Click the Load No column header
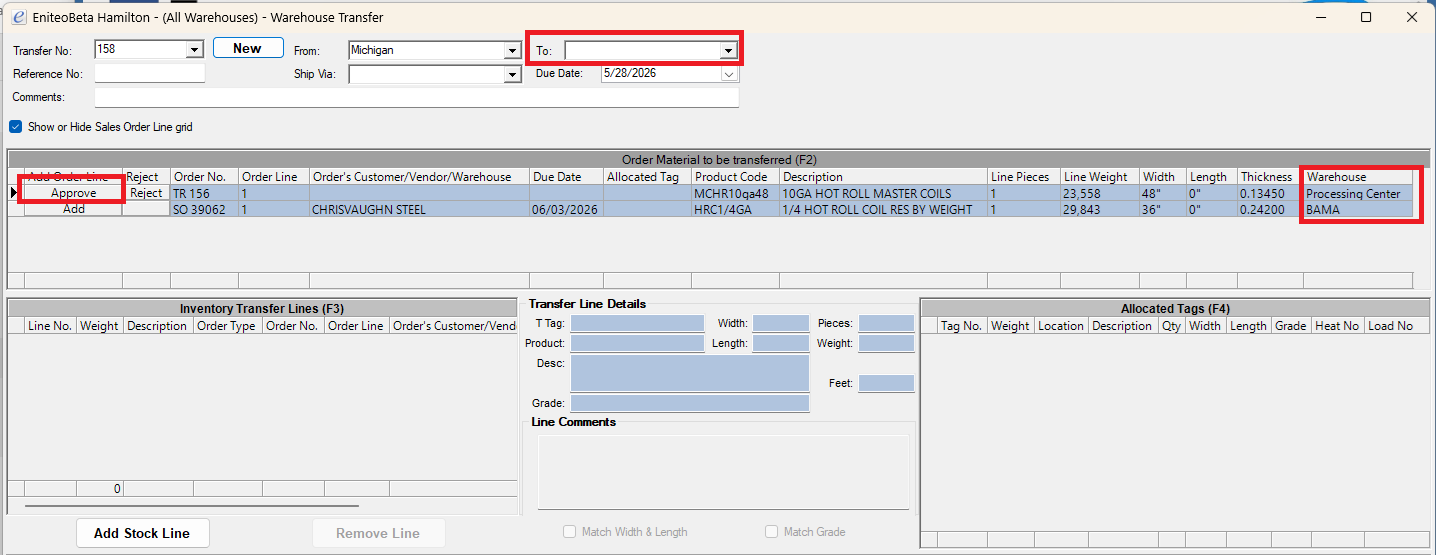The width and height of the screenshot is (1442, 558). [x=1390, y=325]
